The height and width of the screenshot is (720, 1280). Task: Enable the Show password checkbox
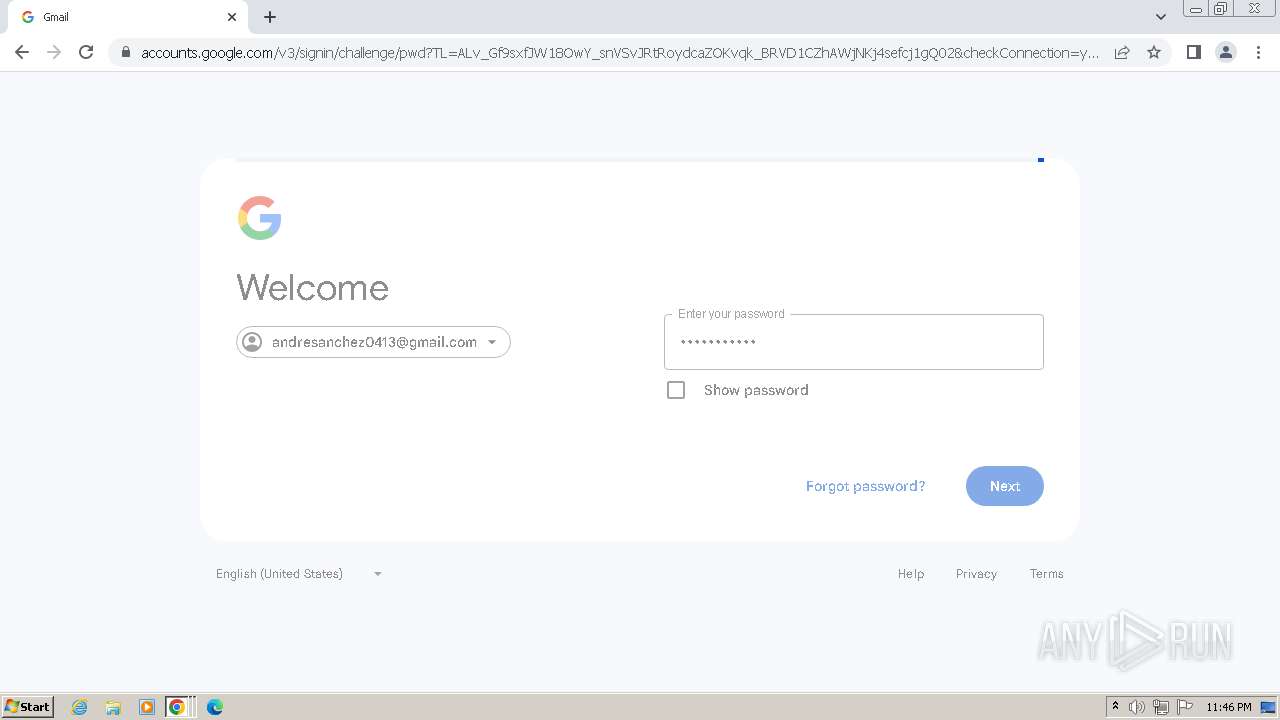point(676,390)
